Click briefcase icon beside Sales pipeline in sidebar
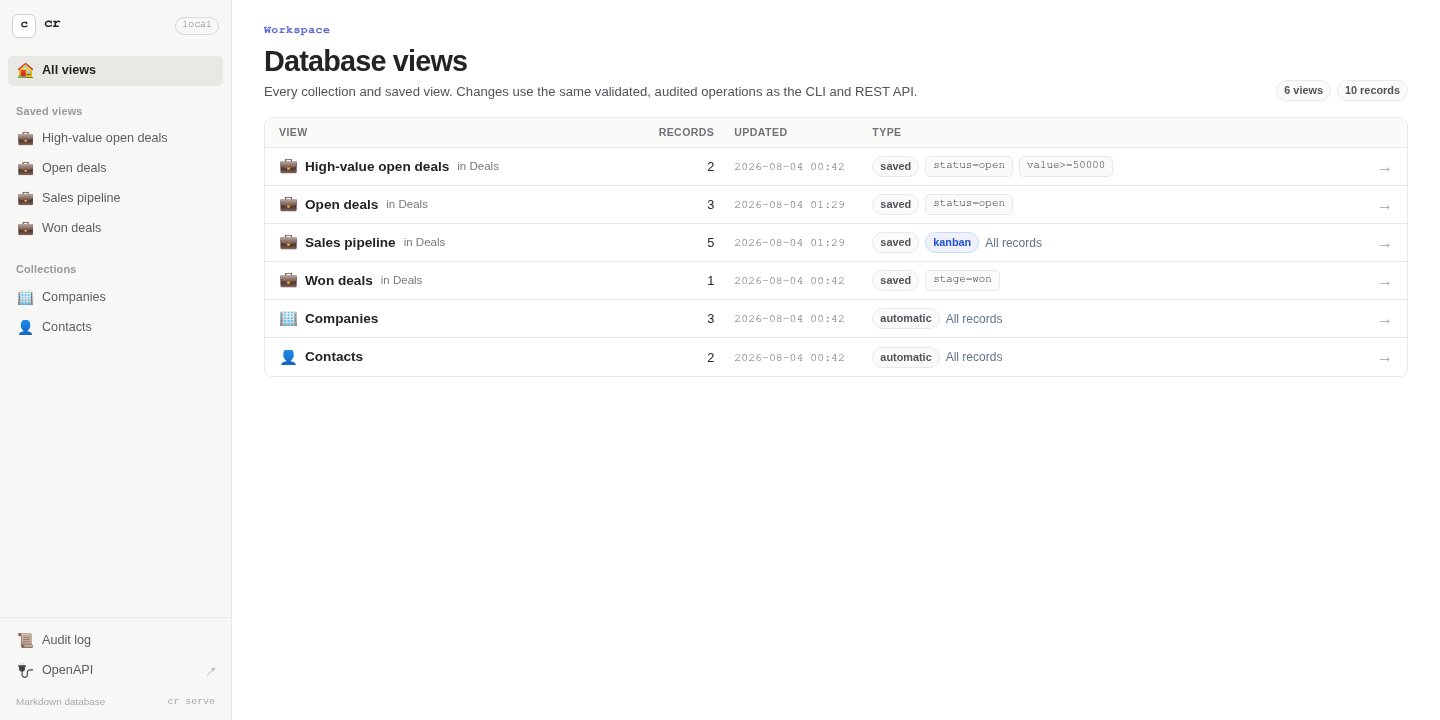The image size is (1440, 720). pyautogui.click(x=25, y=198)
